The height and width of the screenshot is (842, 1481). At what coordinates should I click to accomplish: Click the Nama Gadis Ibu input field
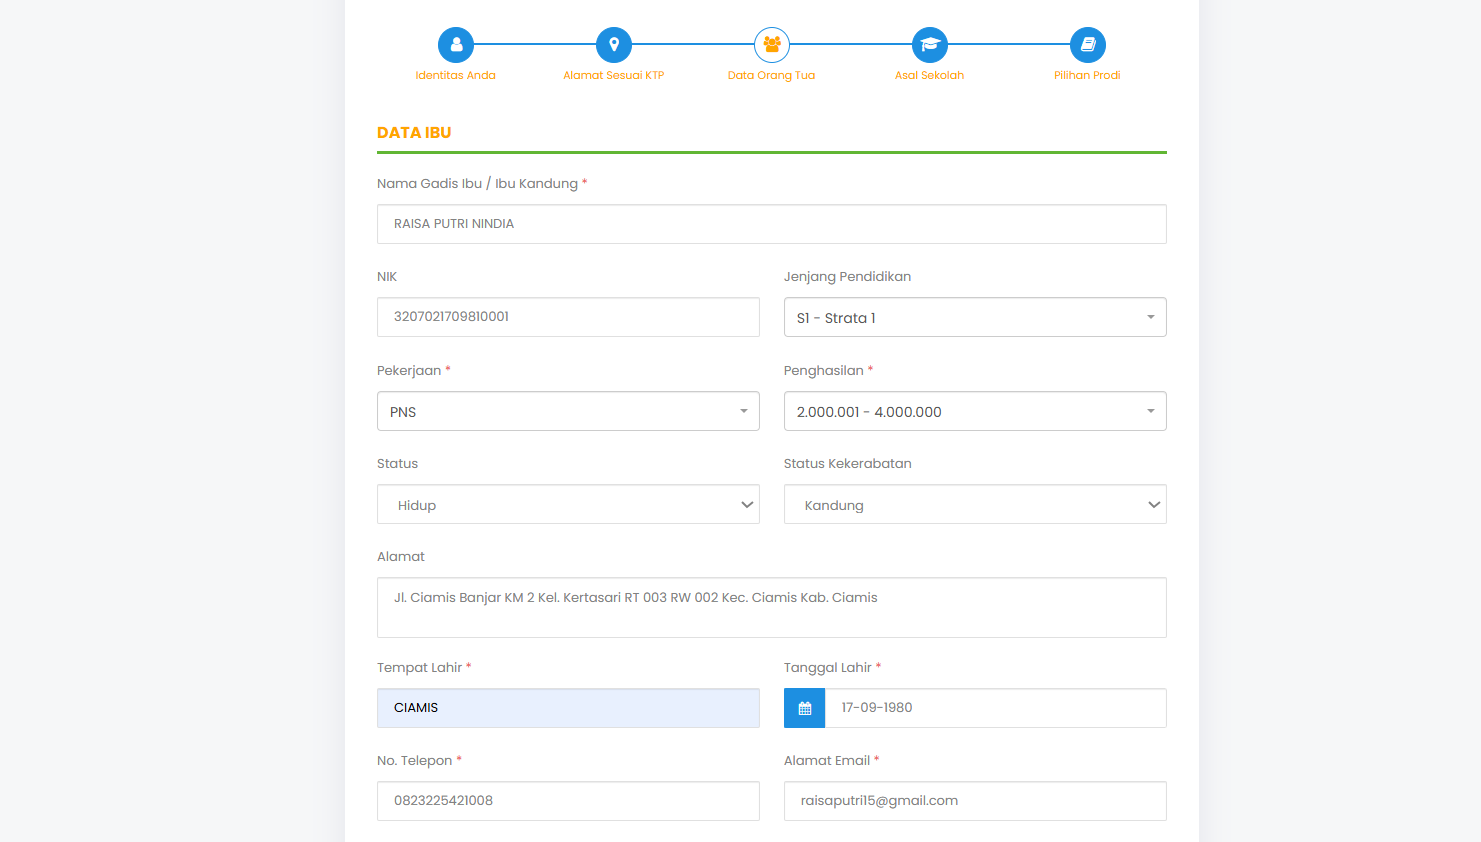(772, 224)
